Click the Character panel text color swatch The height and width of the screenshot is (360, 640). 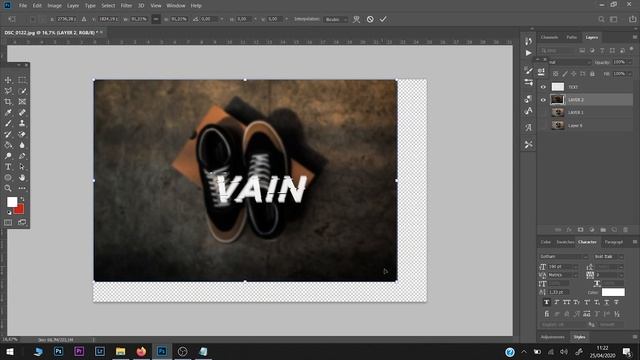613,292
